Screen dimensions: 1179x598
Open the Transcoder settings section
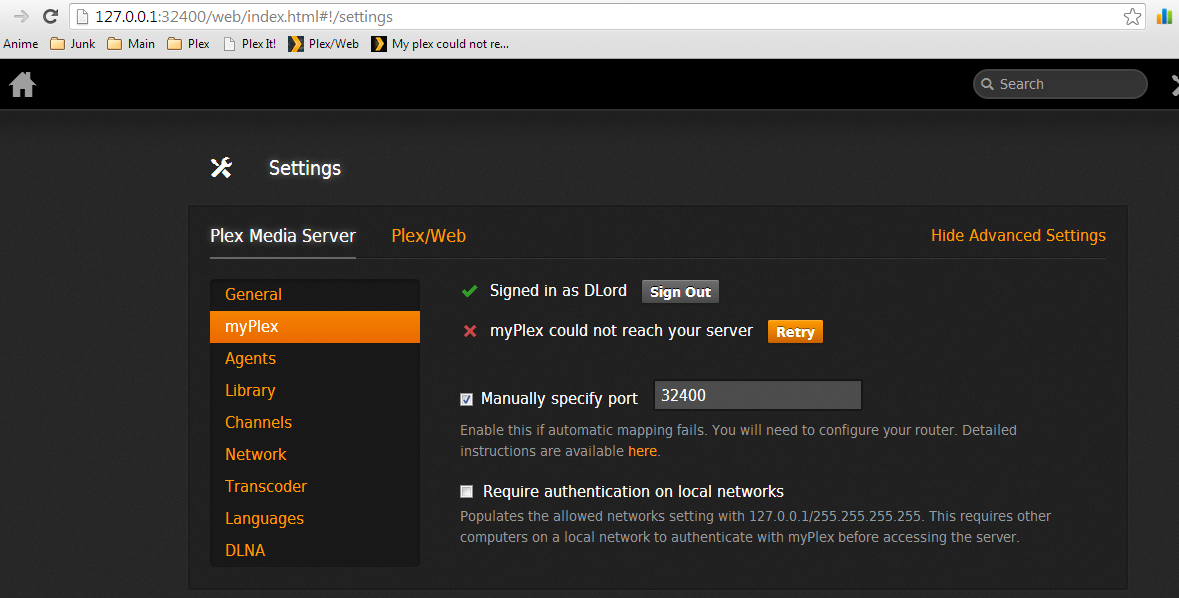pos(314,487)
